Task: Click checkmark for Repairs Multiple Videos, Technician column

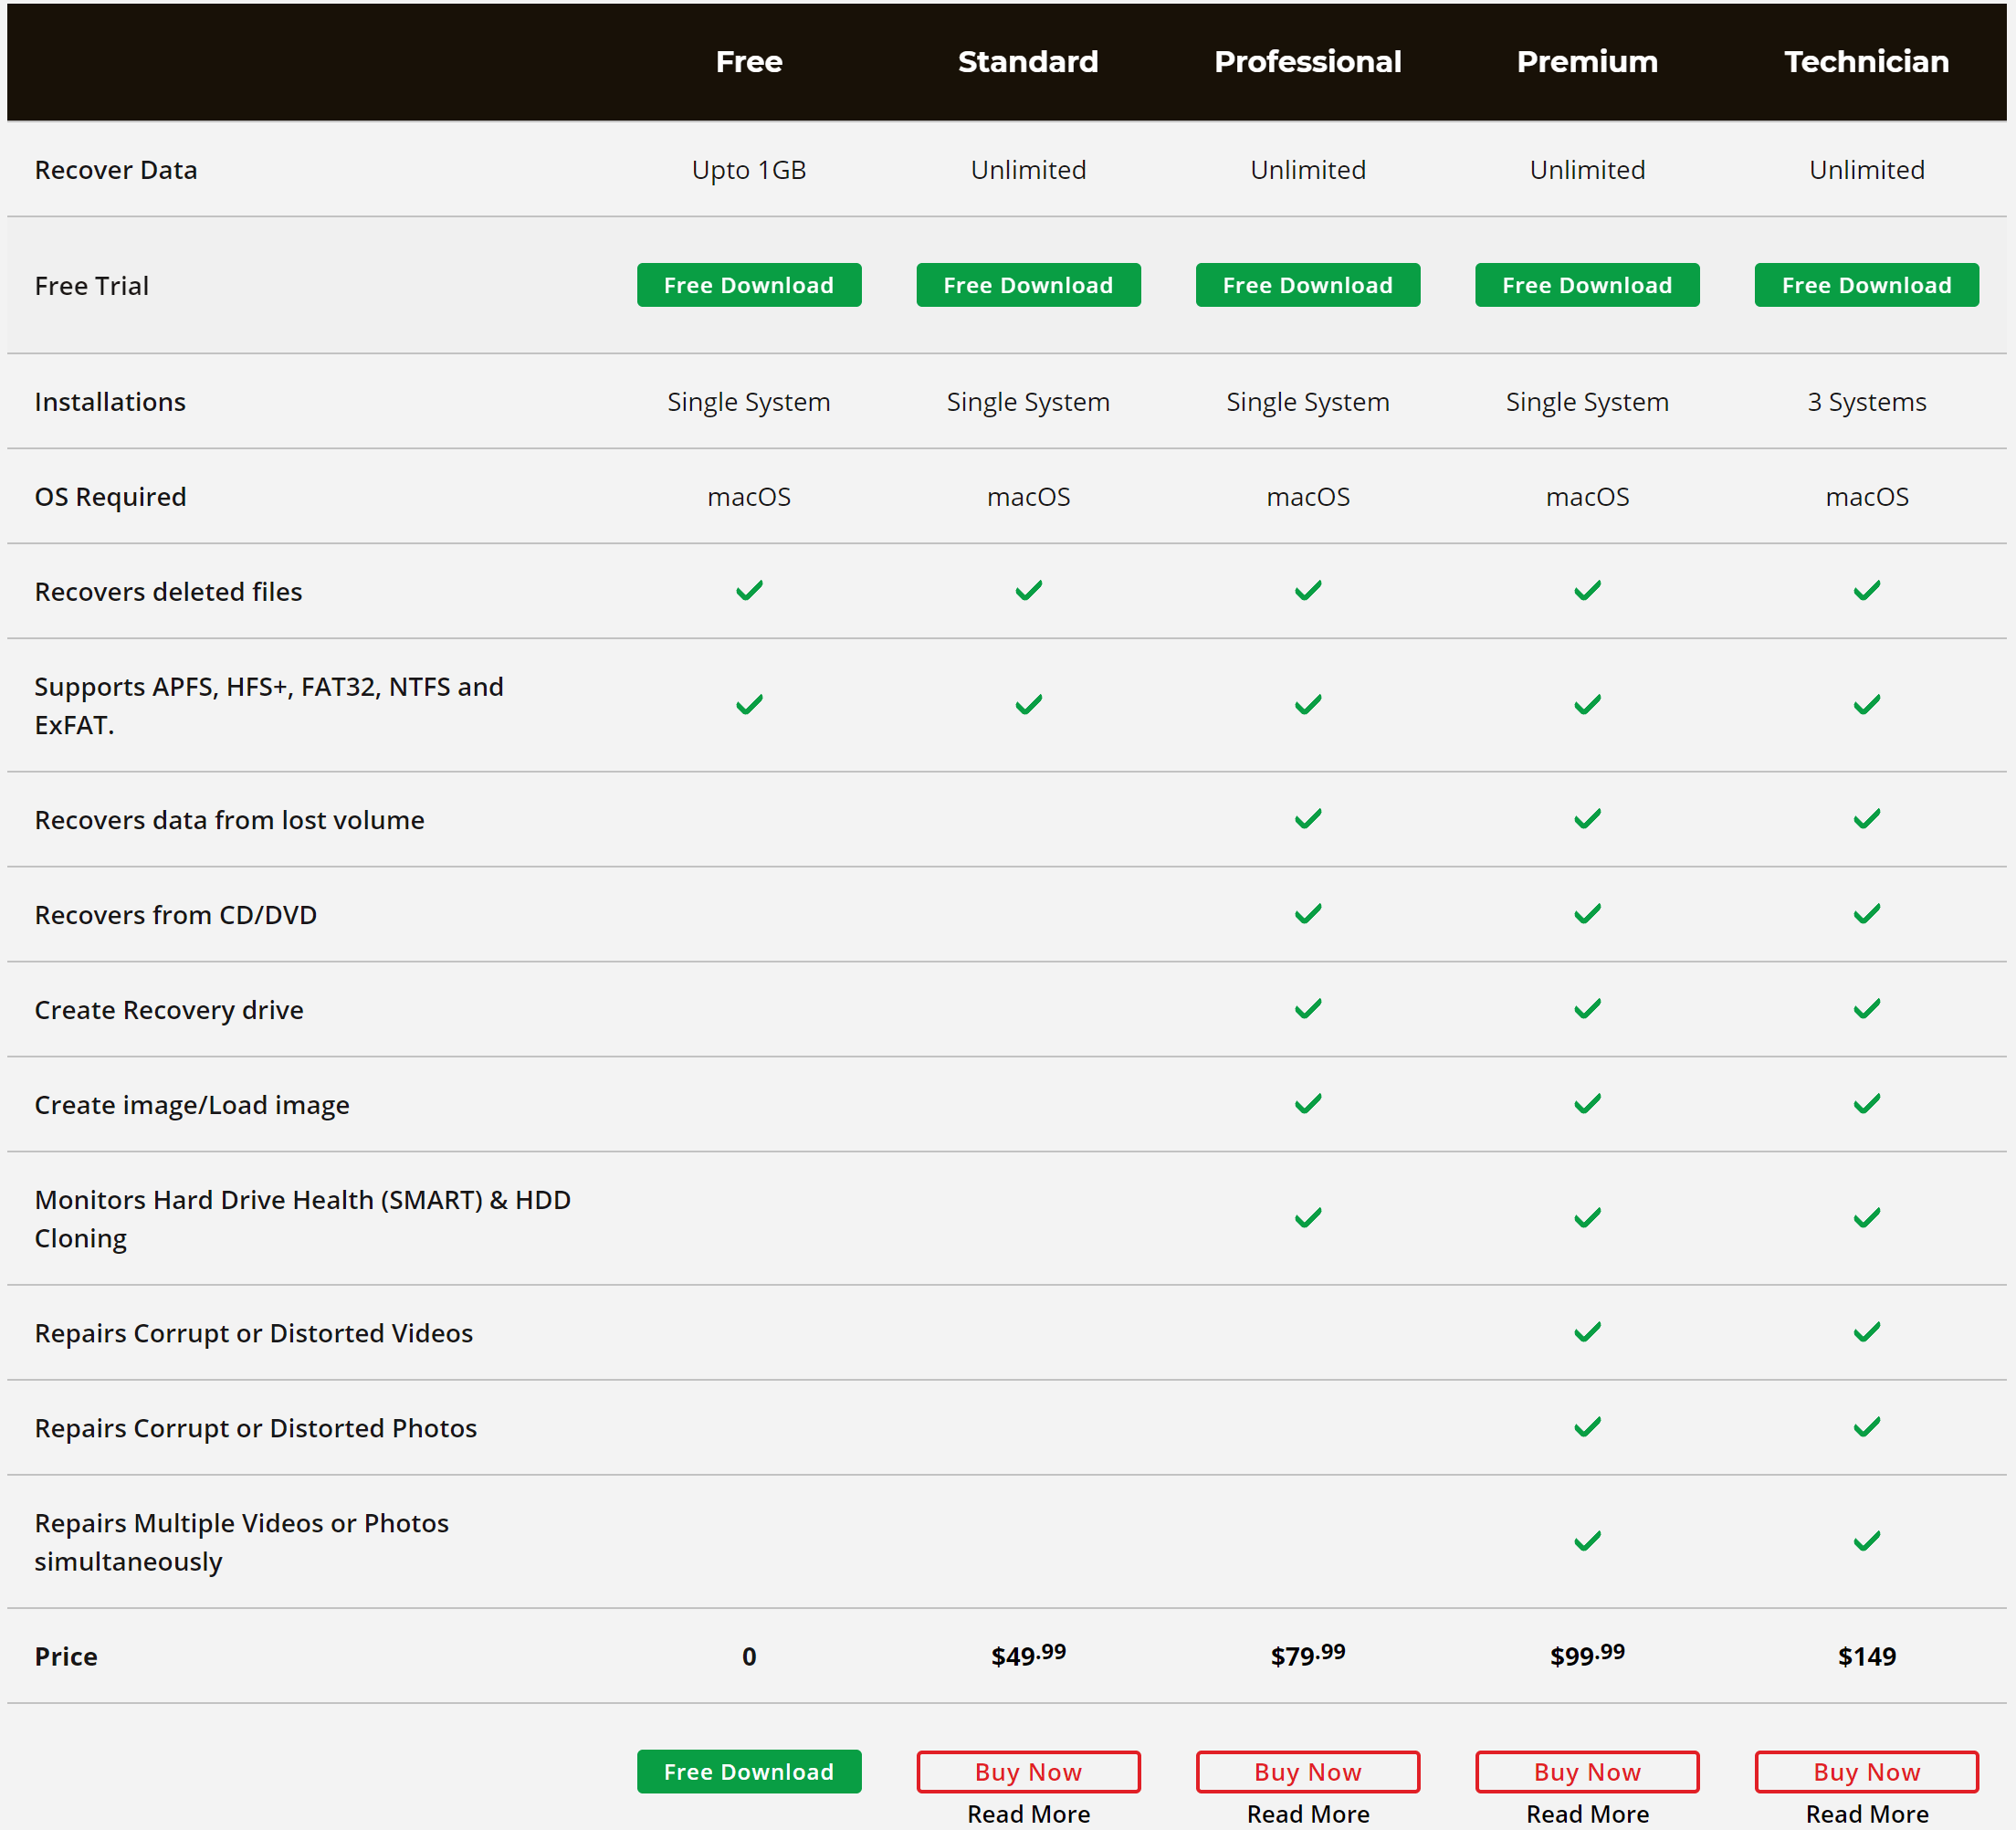Action: [1867, 1541]
